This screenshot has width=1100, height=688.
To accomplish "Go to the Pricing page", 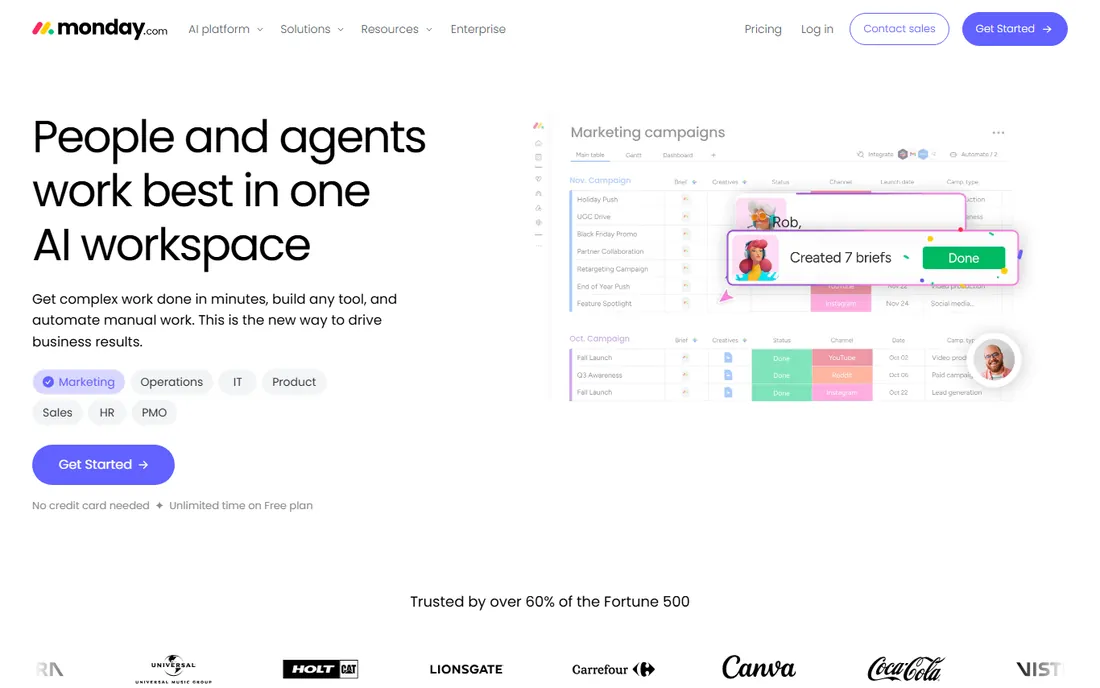I will pos(763,29).
